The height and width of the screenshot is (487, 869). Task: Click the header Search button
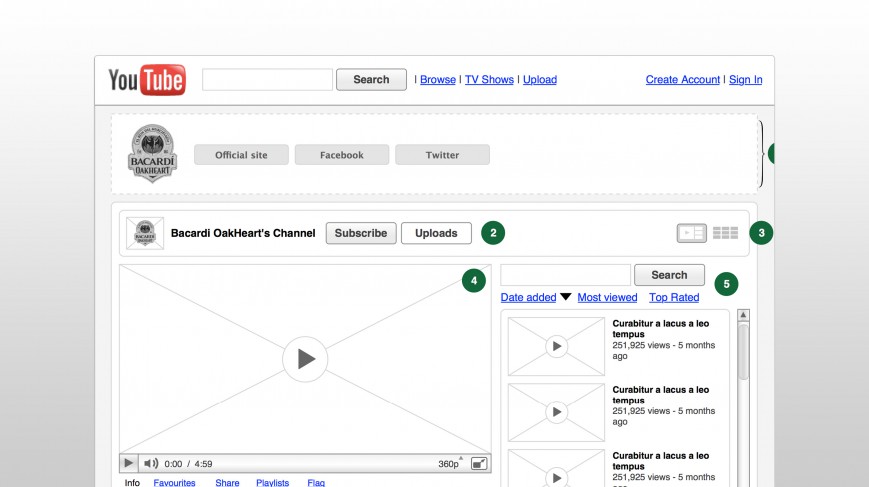click(371, 80)
